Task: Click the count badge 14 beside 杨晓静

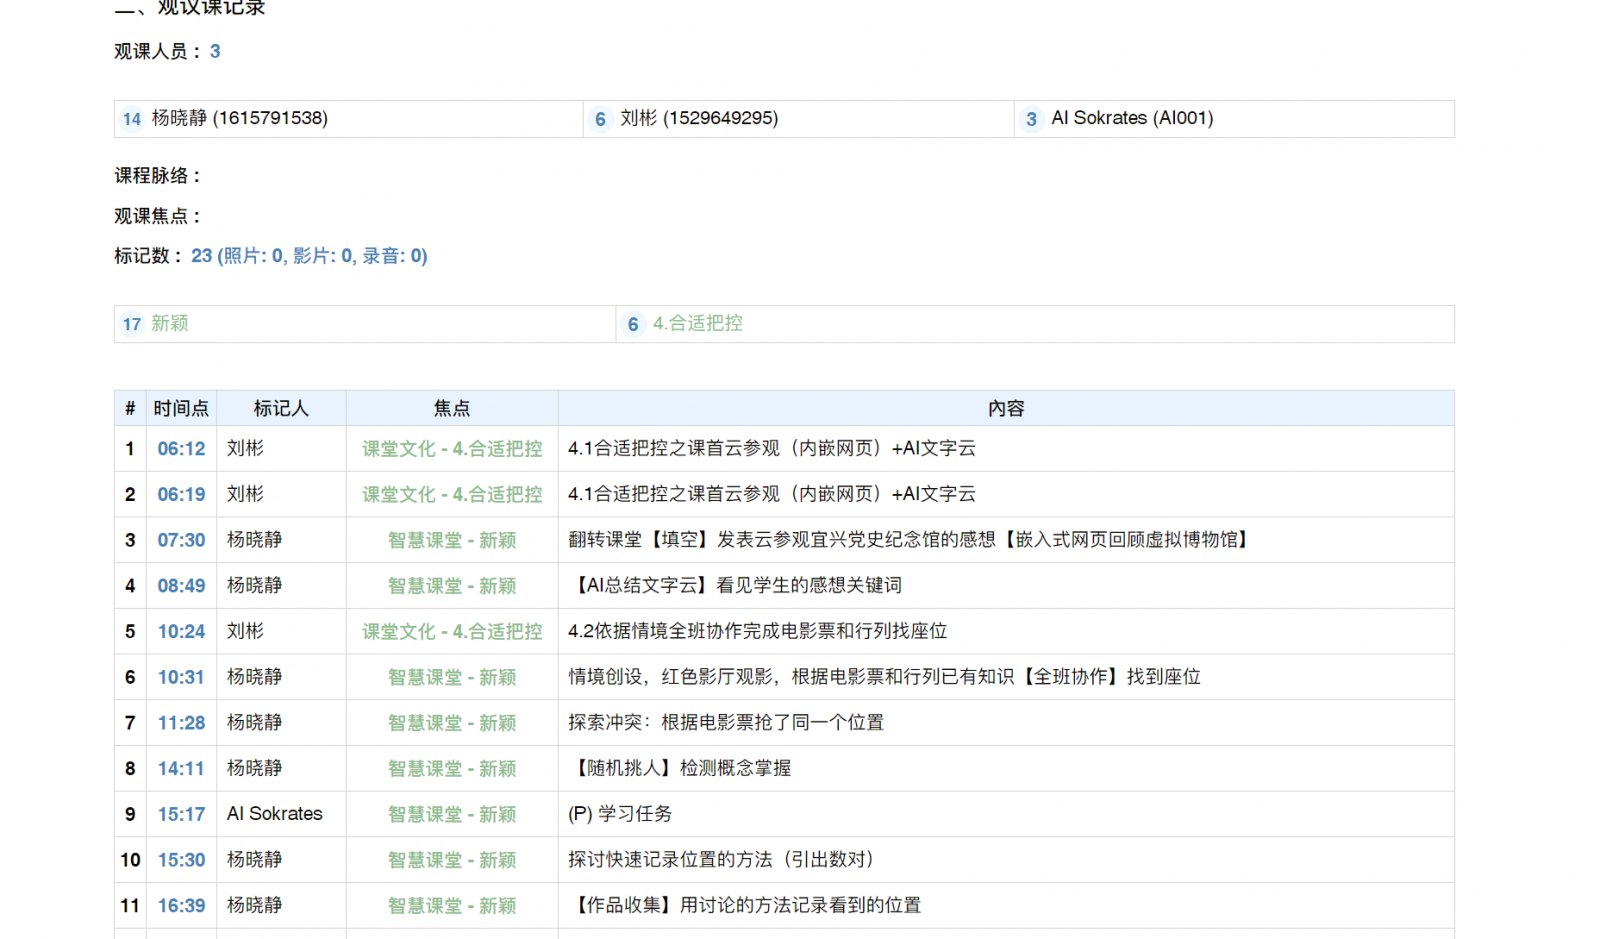Action: pos(132,119)
